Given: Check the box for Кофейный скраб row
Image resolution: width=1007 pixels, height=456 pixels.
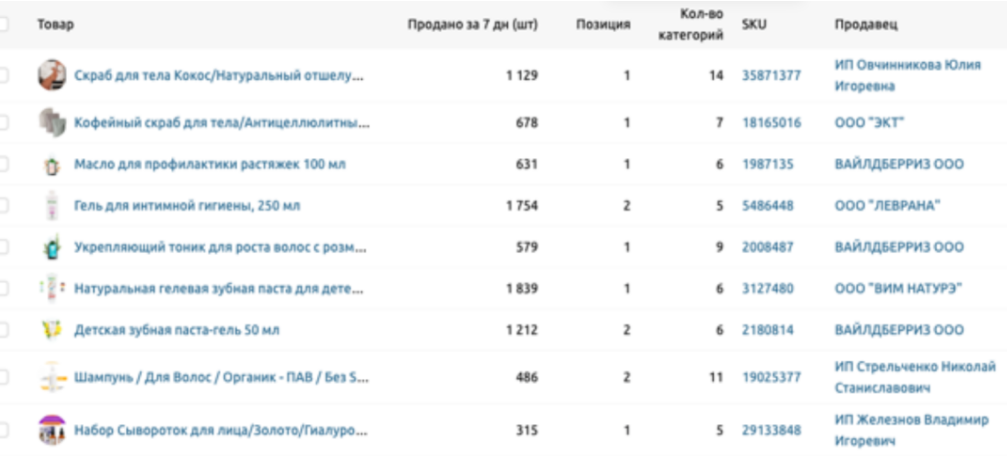Looking at the screenshot, I should 4,123.
